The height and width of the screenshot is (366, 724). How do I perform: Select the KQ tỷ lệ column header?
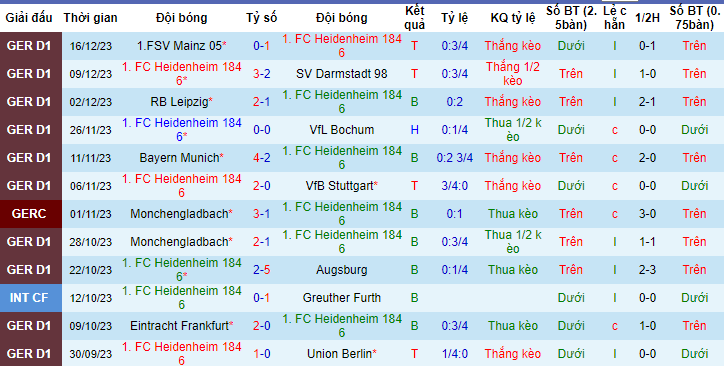(513, 18)
